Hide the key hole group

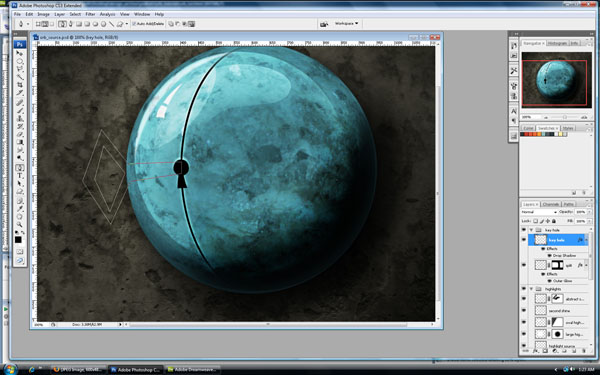click(524, 230)
